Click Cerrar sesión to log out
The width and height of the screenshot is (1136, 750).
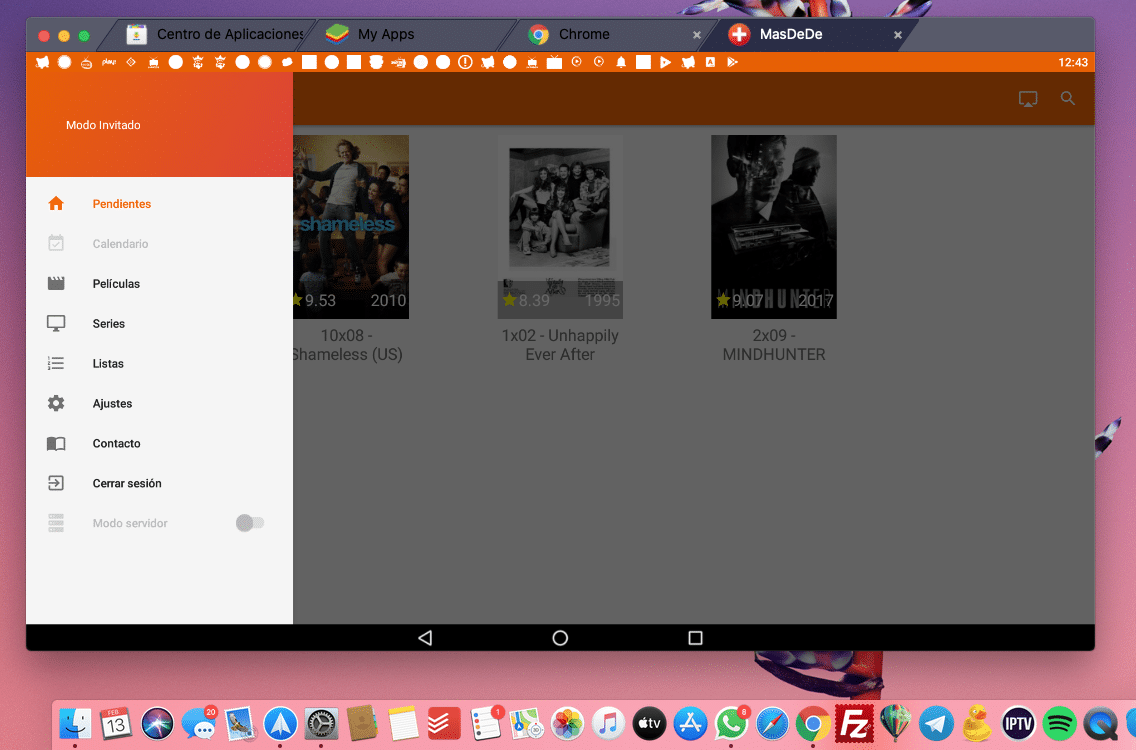pos(126,483)
